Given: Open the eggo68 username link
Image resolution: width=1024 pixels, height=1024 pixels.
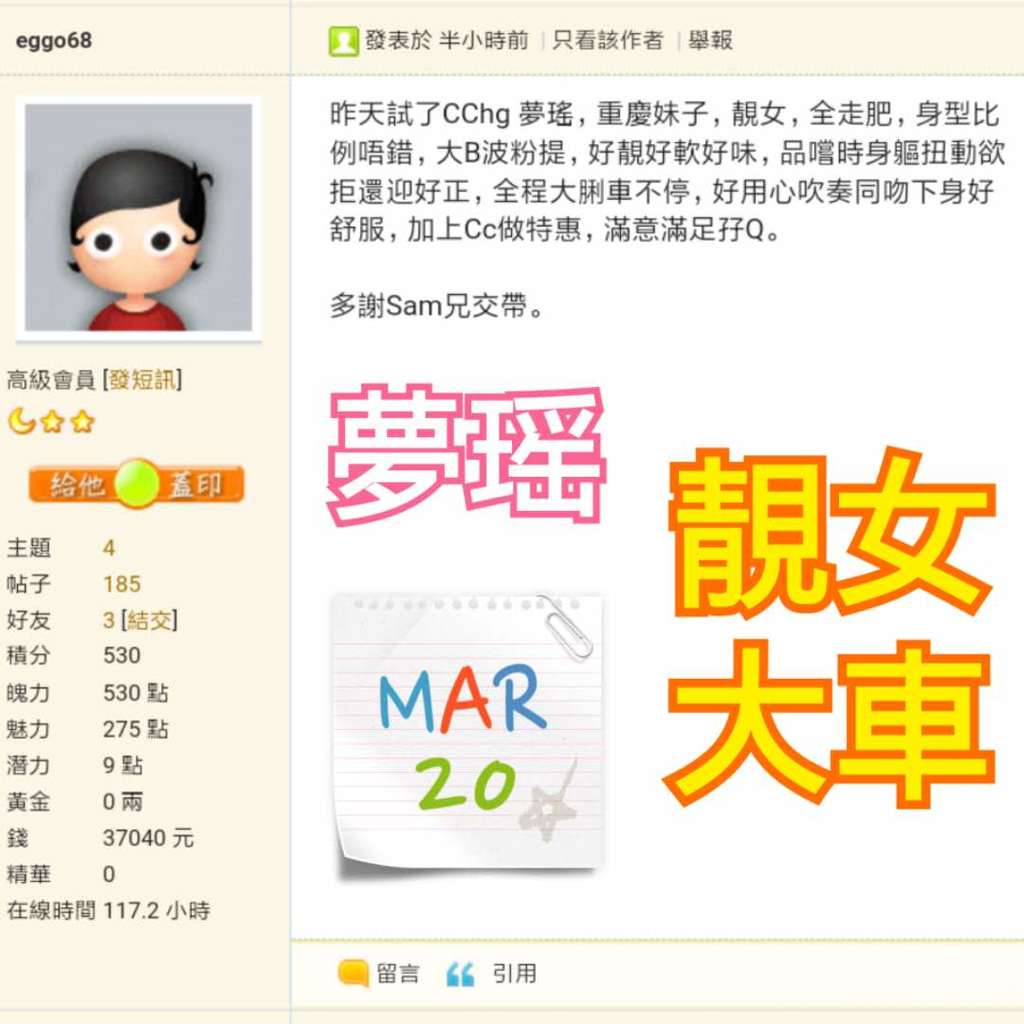Looking at the screenshot, I should (54, 40).
